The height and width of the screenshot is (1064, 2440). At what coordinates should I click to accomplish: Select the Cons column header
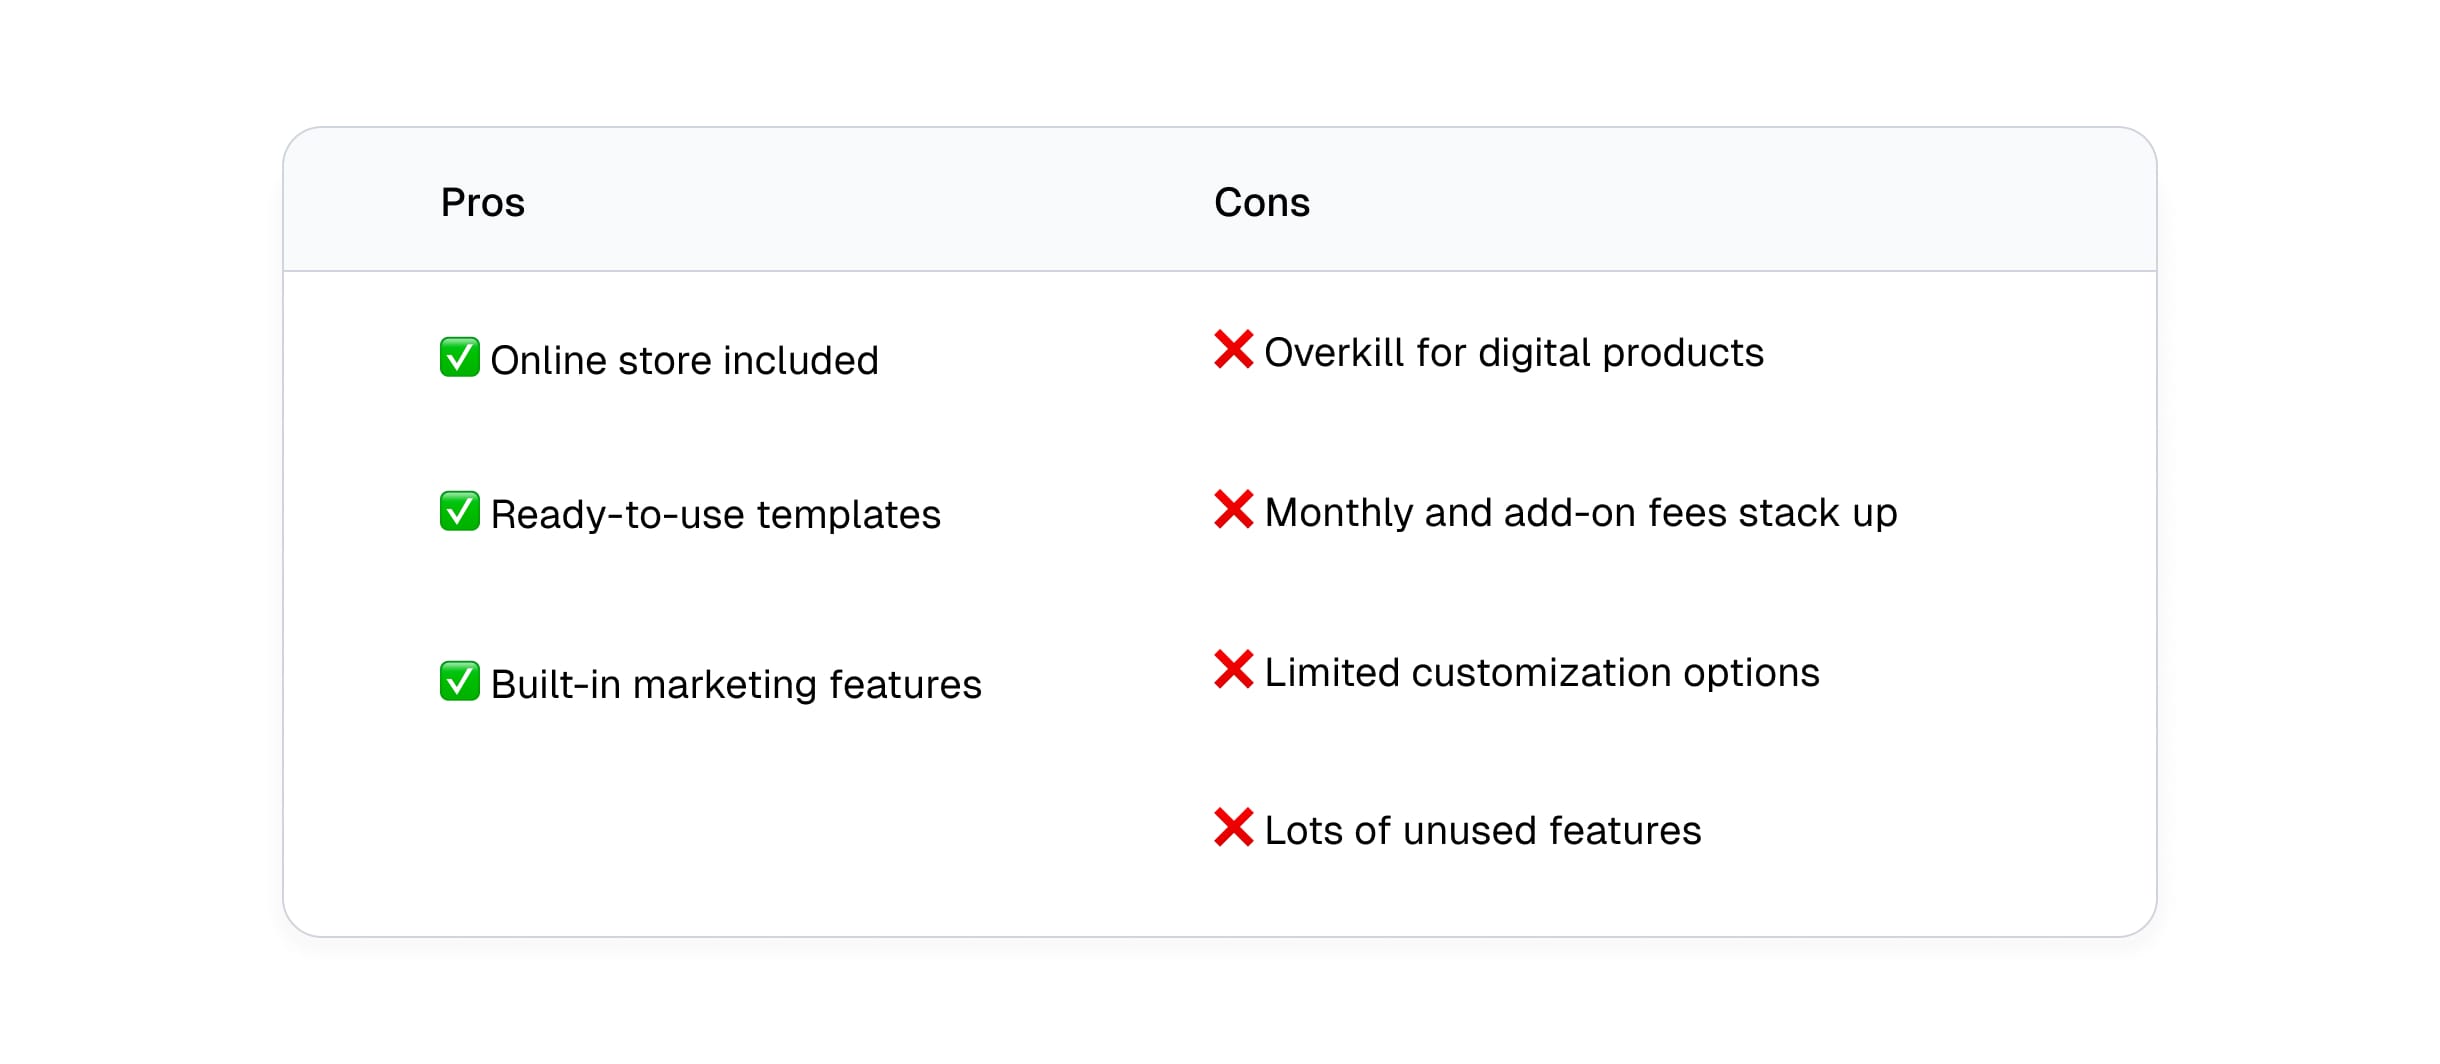coord(1262,202)
